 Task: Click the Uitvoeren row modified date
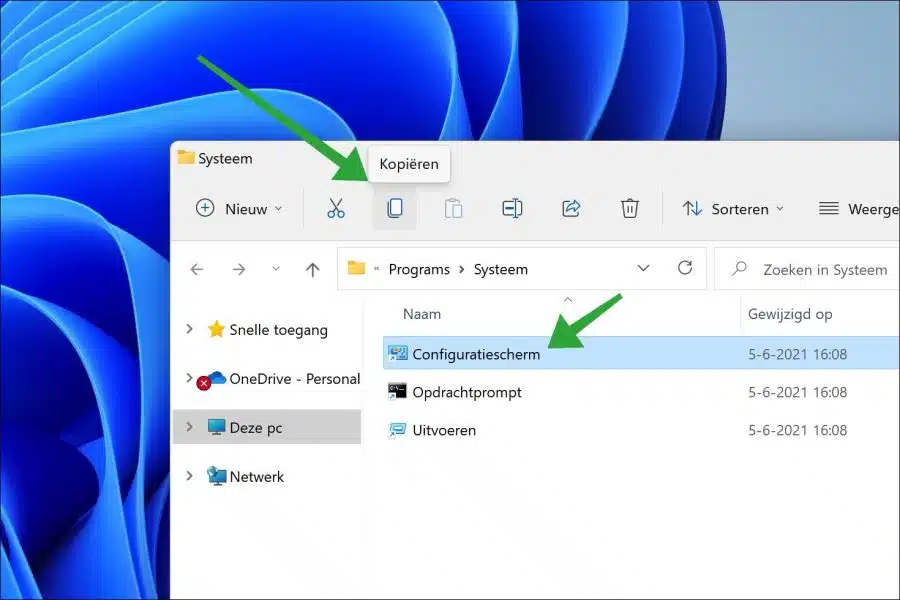click(797, 430)
